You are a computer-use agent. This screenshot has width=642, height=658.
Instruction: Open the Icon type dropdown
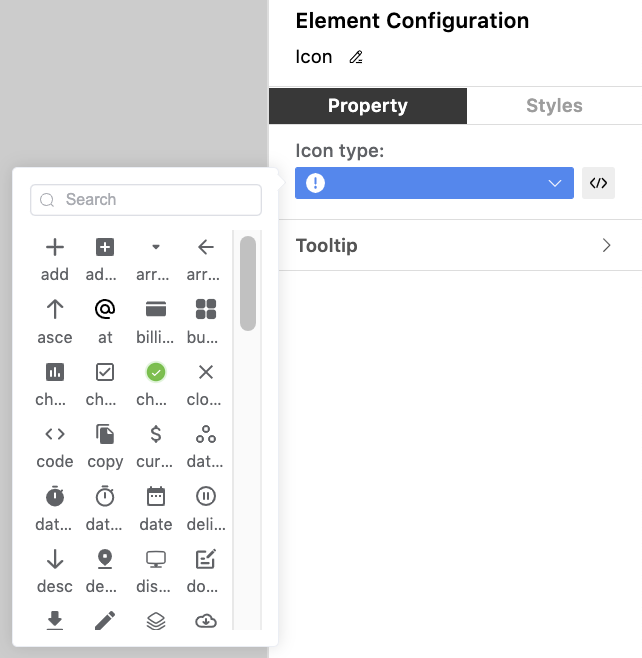pos(434,183)
